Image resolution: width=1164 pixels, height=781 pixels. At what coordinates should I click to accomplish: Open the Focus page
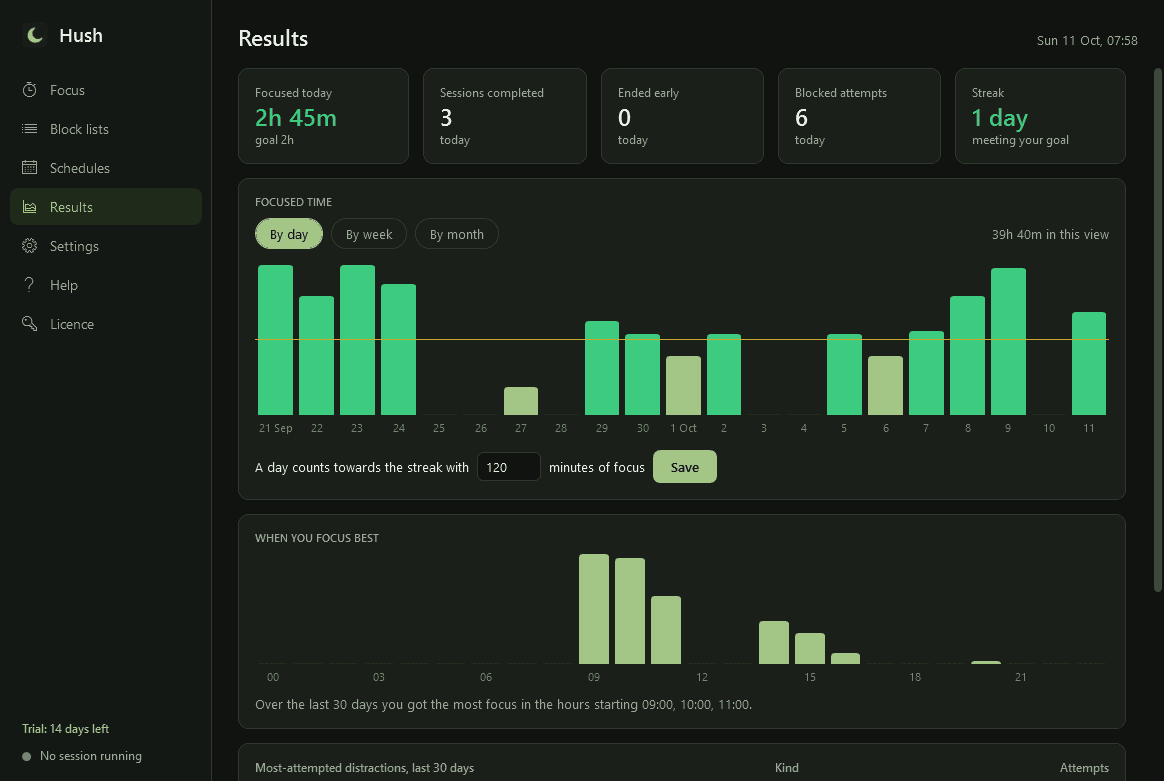[x=106, y=90]
